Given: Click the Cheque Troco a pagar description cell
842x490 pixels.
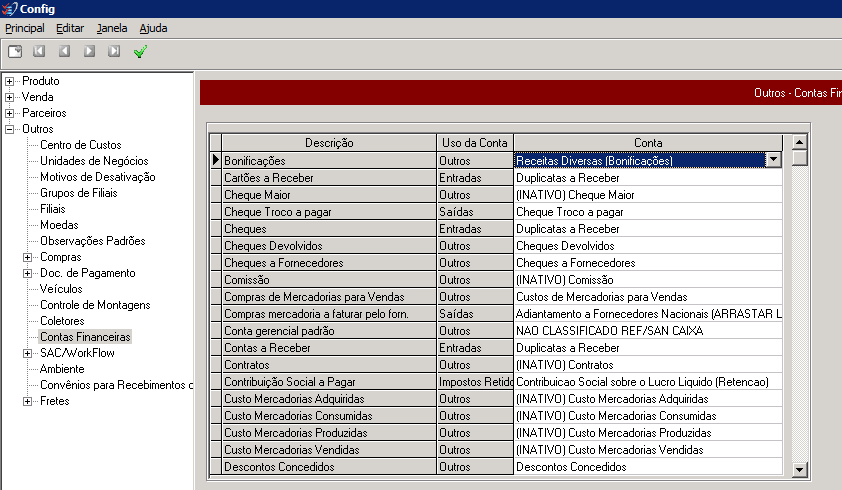Looking at the screenshot, I should pos(329,212).
